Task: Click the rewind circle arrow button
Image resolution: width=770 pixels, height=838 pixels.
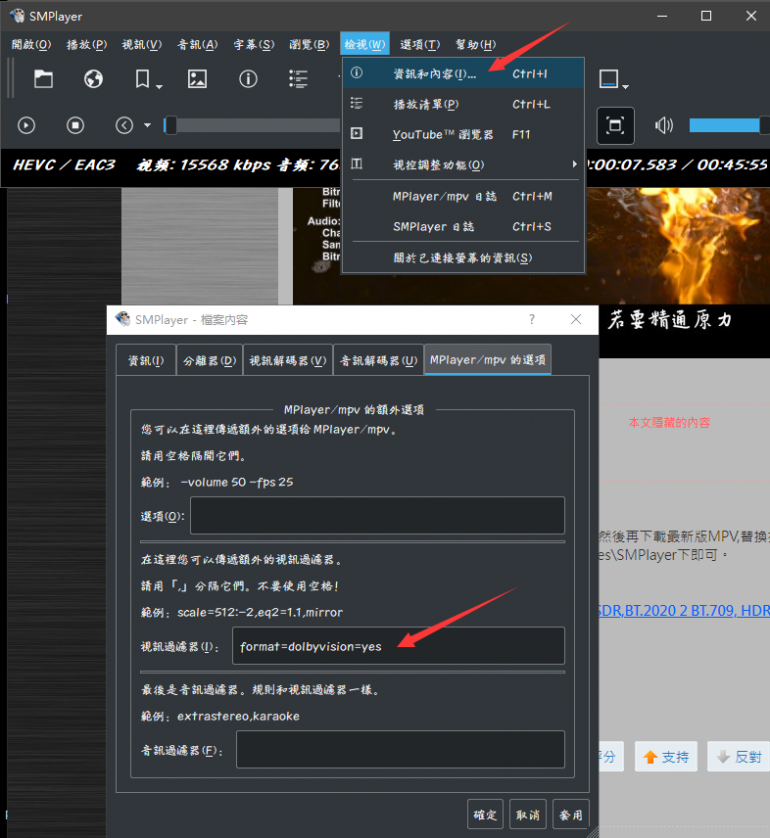Action: click(x=125, y=126)
